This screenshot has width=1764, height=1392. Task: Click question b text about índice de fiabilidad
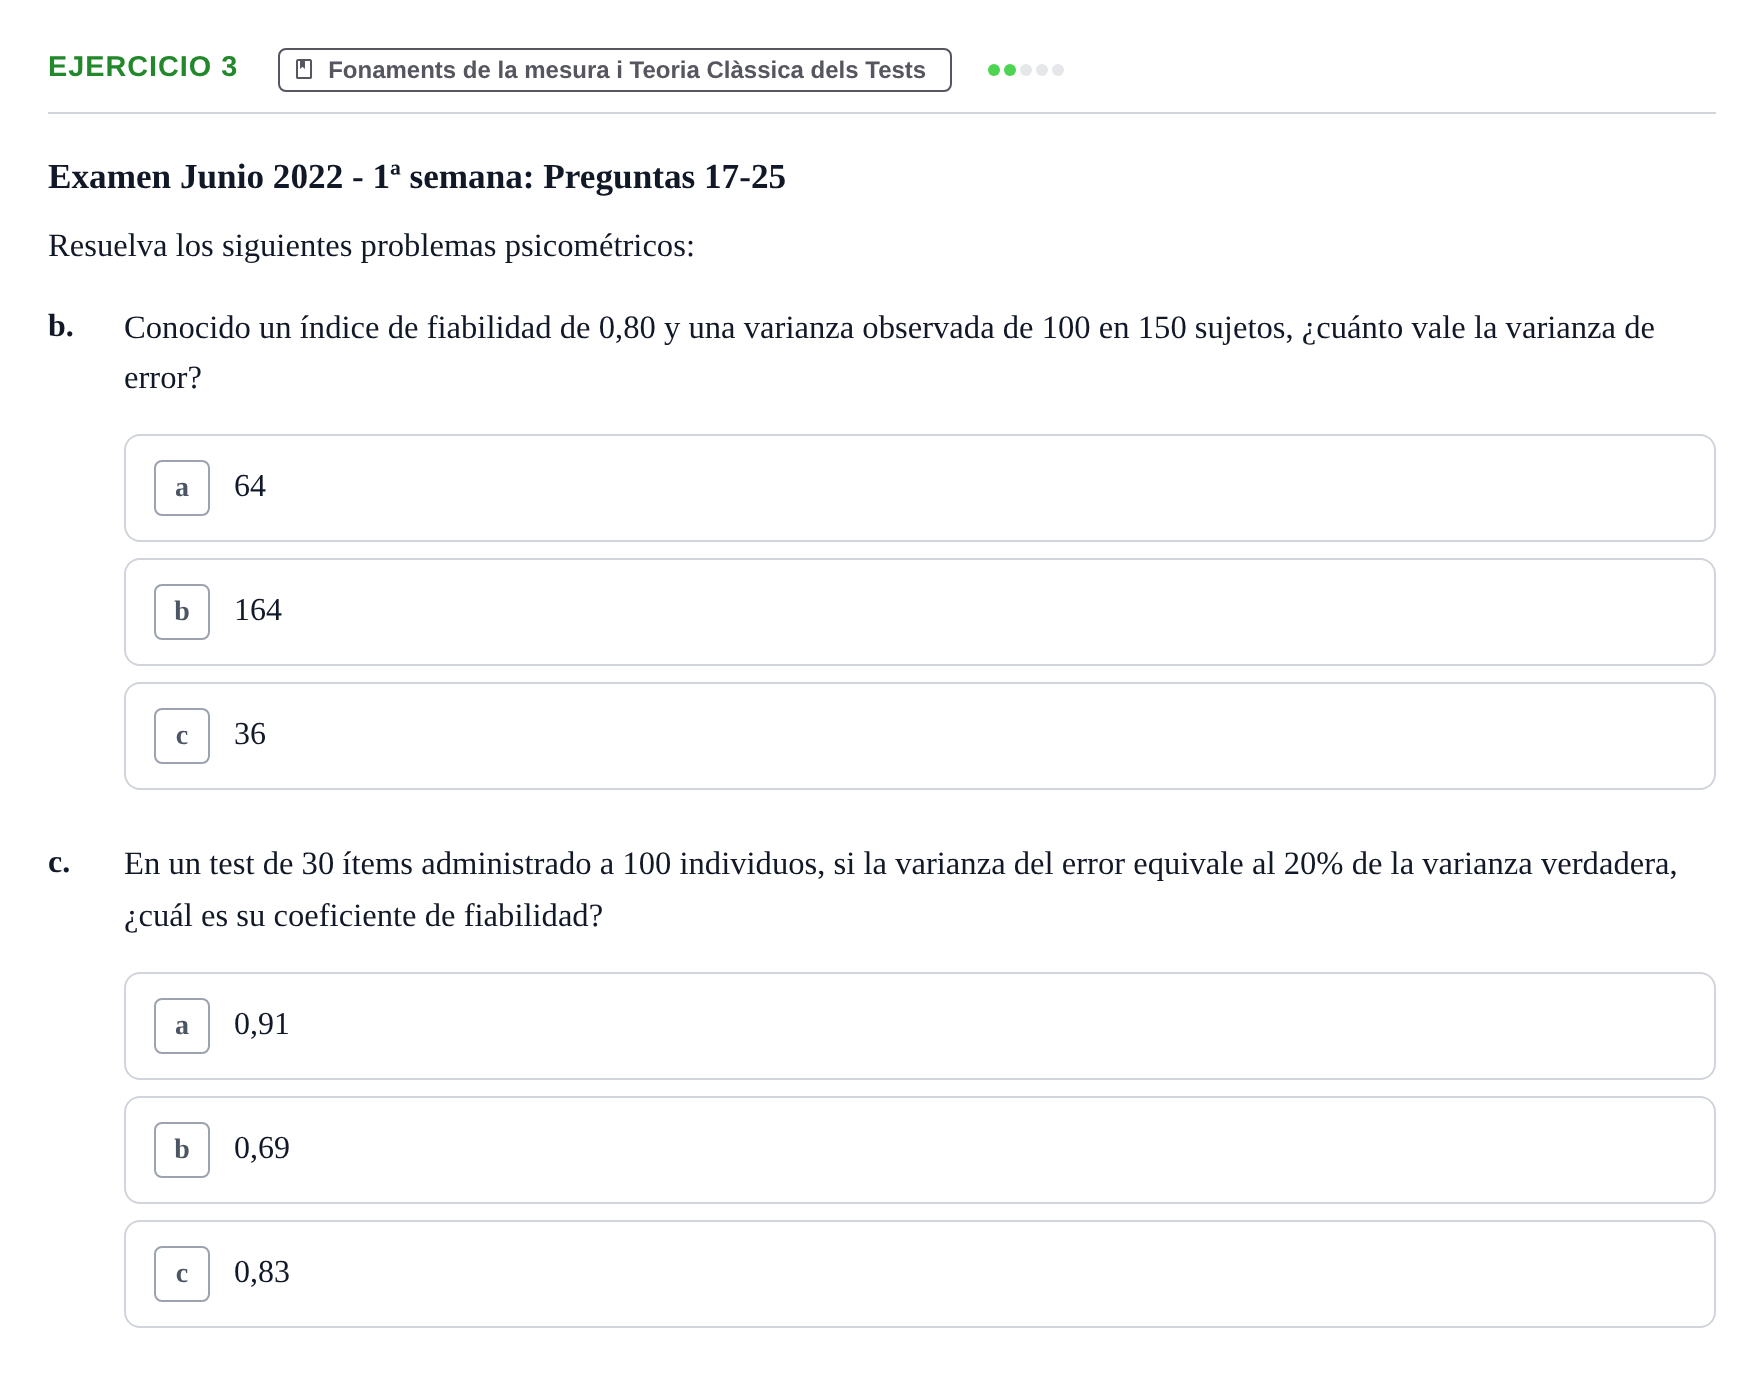(889, 353)
